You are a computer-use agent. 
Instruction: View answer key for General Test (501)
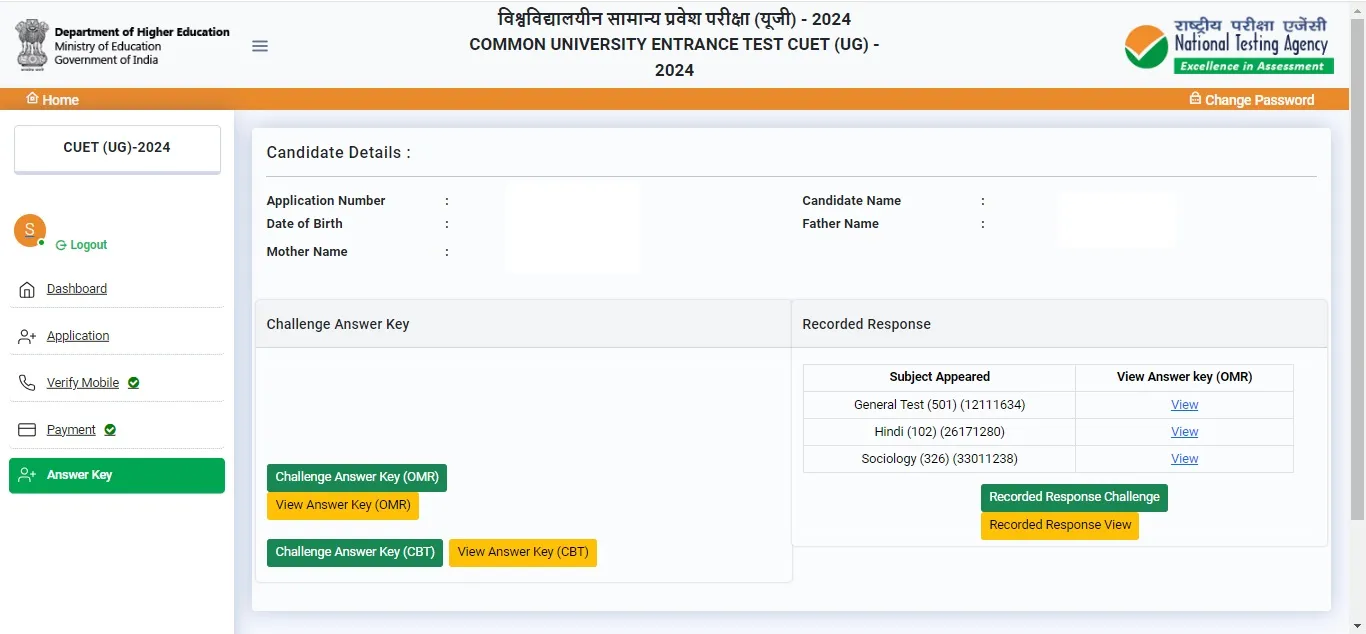(1184, 405)
